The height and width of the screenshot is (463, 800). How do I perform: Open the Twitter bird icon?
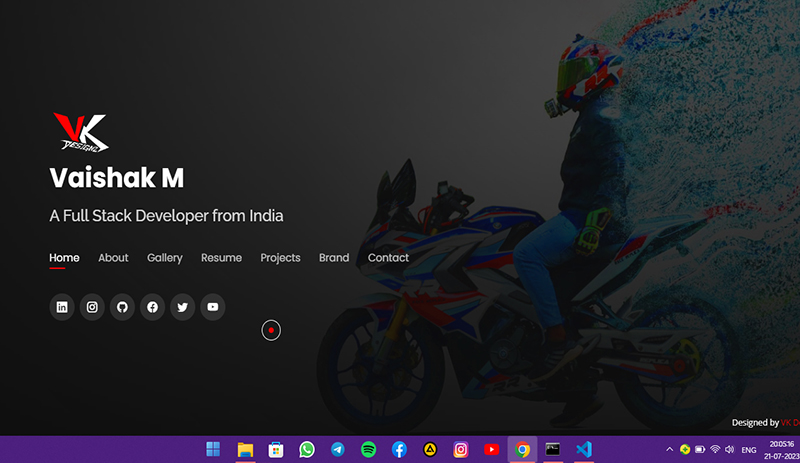pyautogui.click(x=182, y=307)
